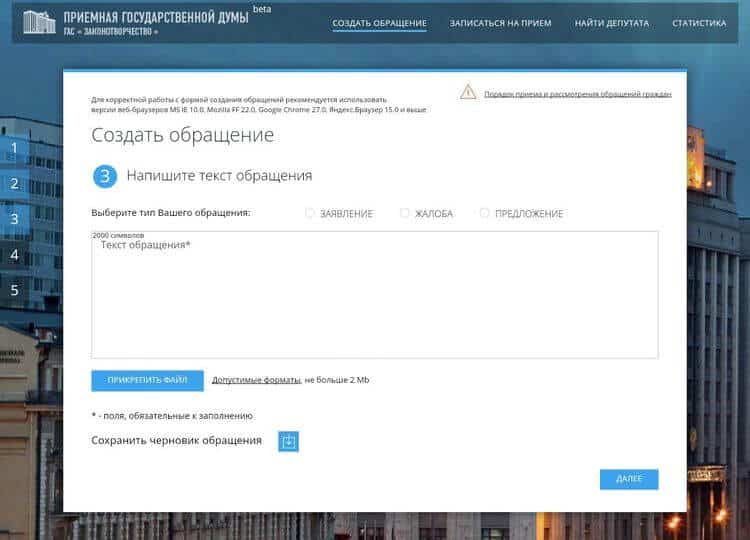750x540 pixels.
Task: Click the warning triangle icon
Action: [468, 92]
